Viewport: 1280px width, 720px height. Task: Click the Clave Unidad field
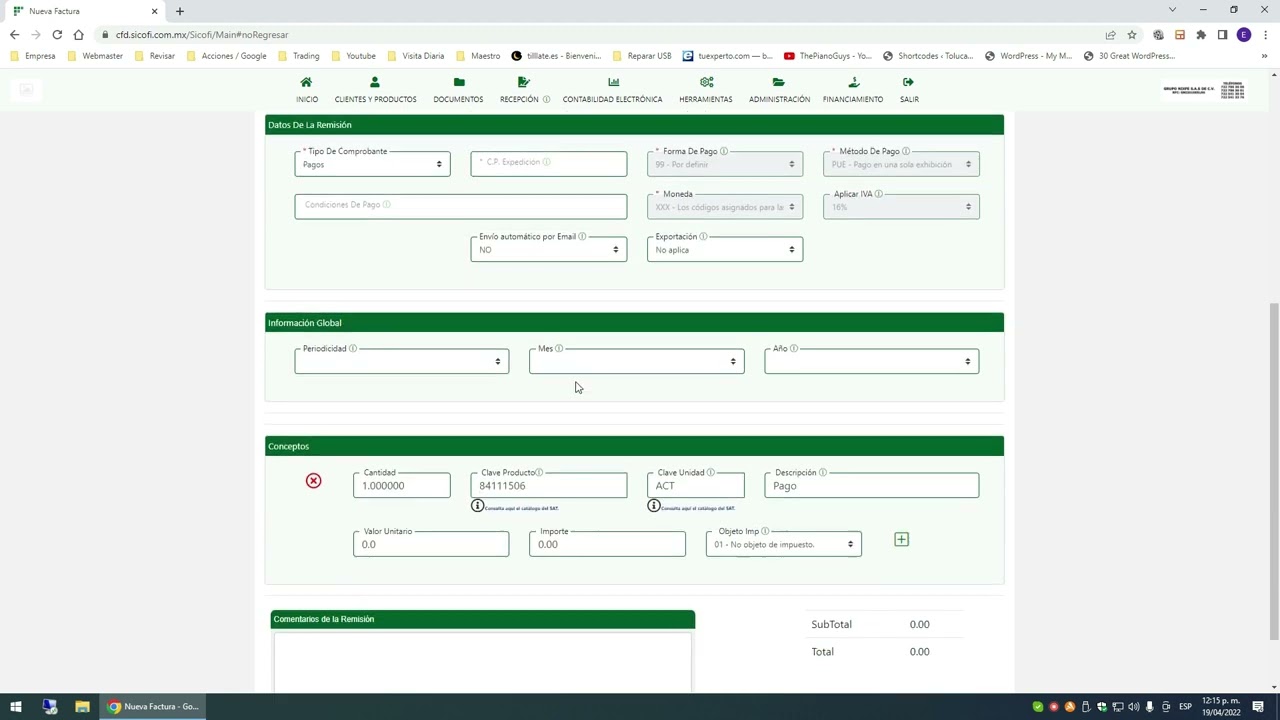pos(695,486)
